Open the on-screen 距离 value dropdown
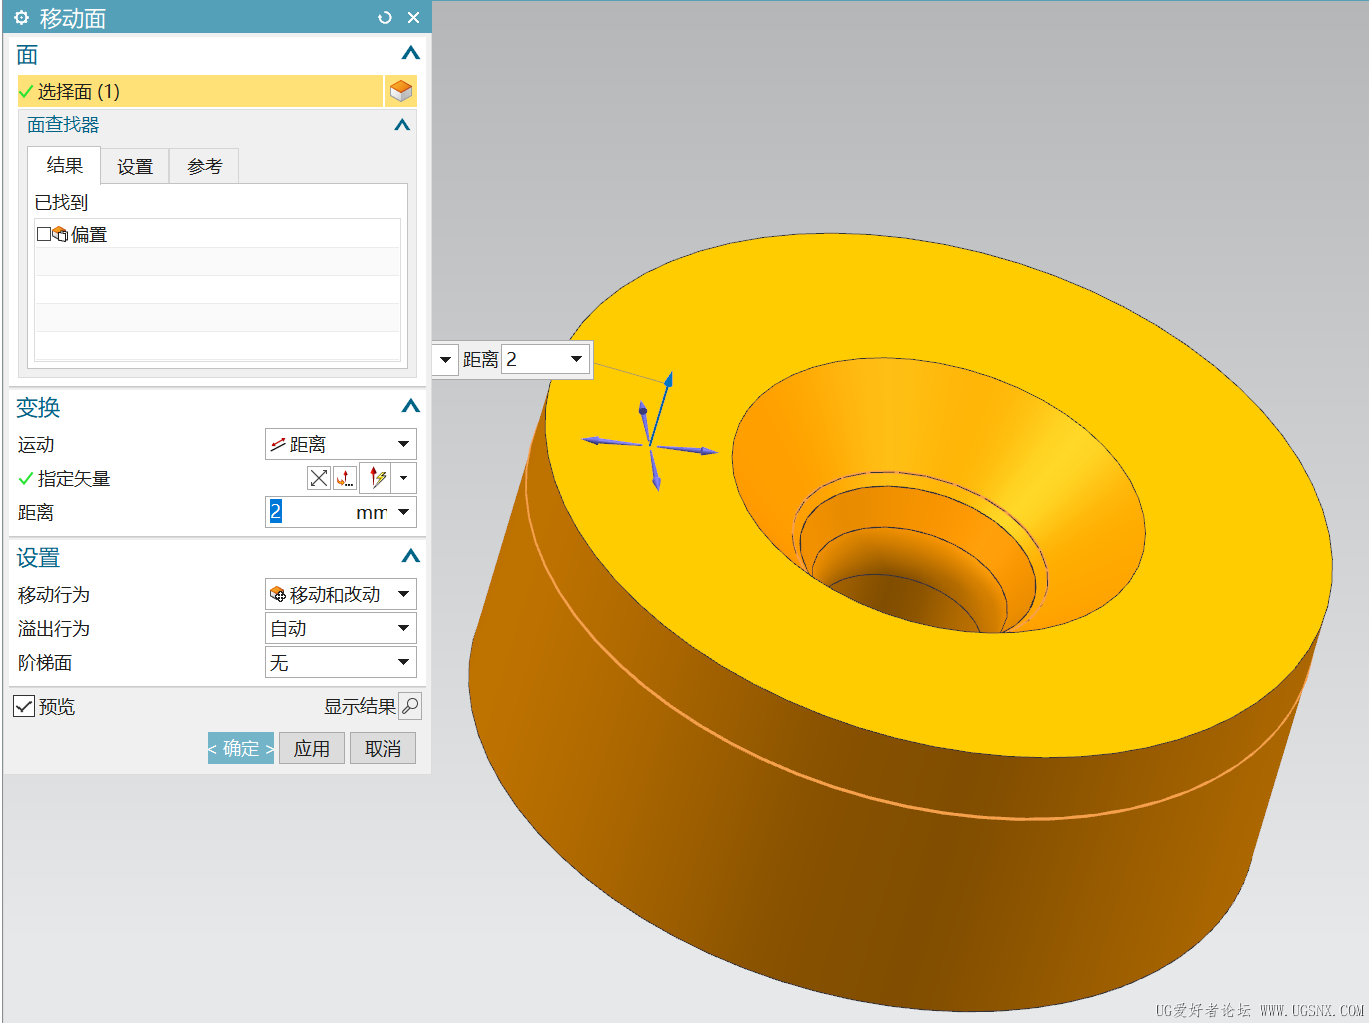This screenshot has width=1369, height=1023. tap(576, 359)
